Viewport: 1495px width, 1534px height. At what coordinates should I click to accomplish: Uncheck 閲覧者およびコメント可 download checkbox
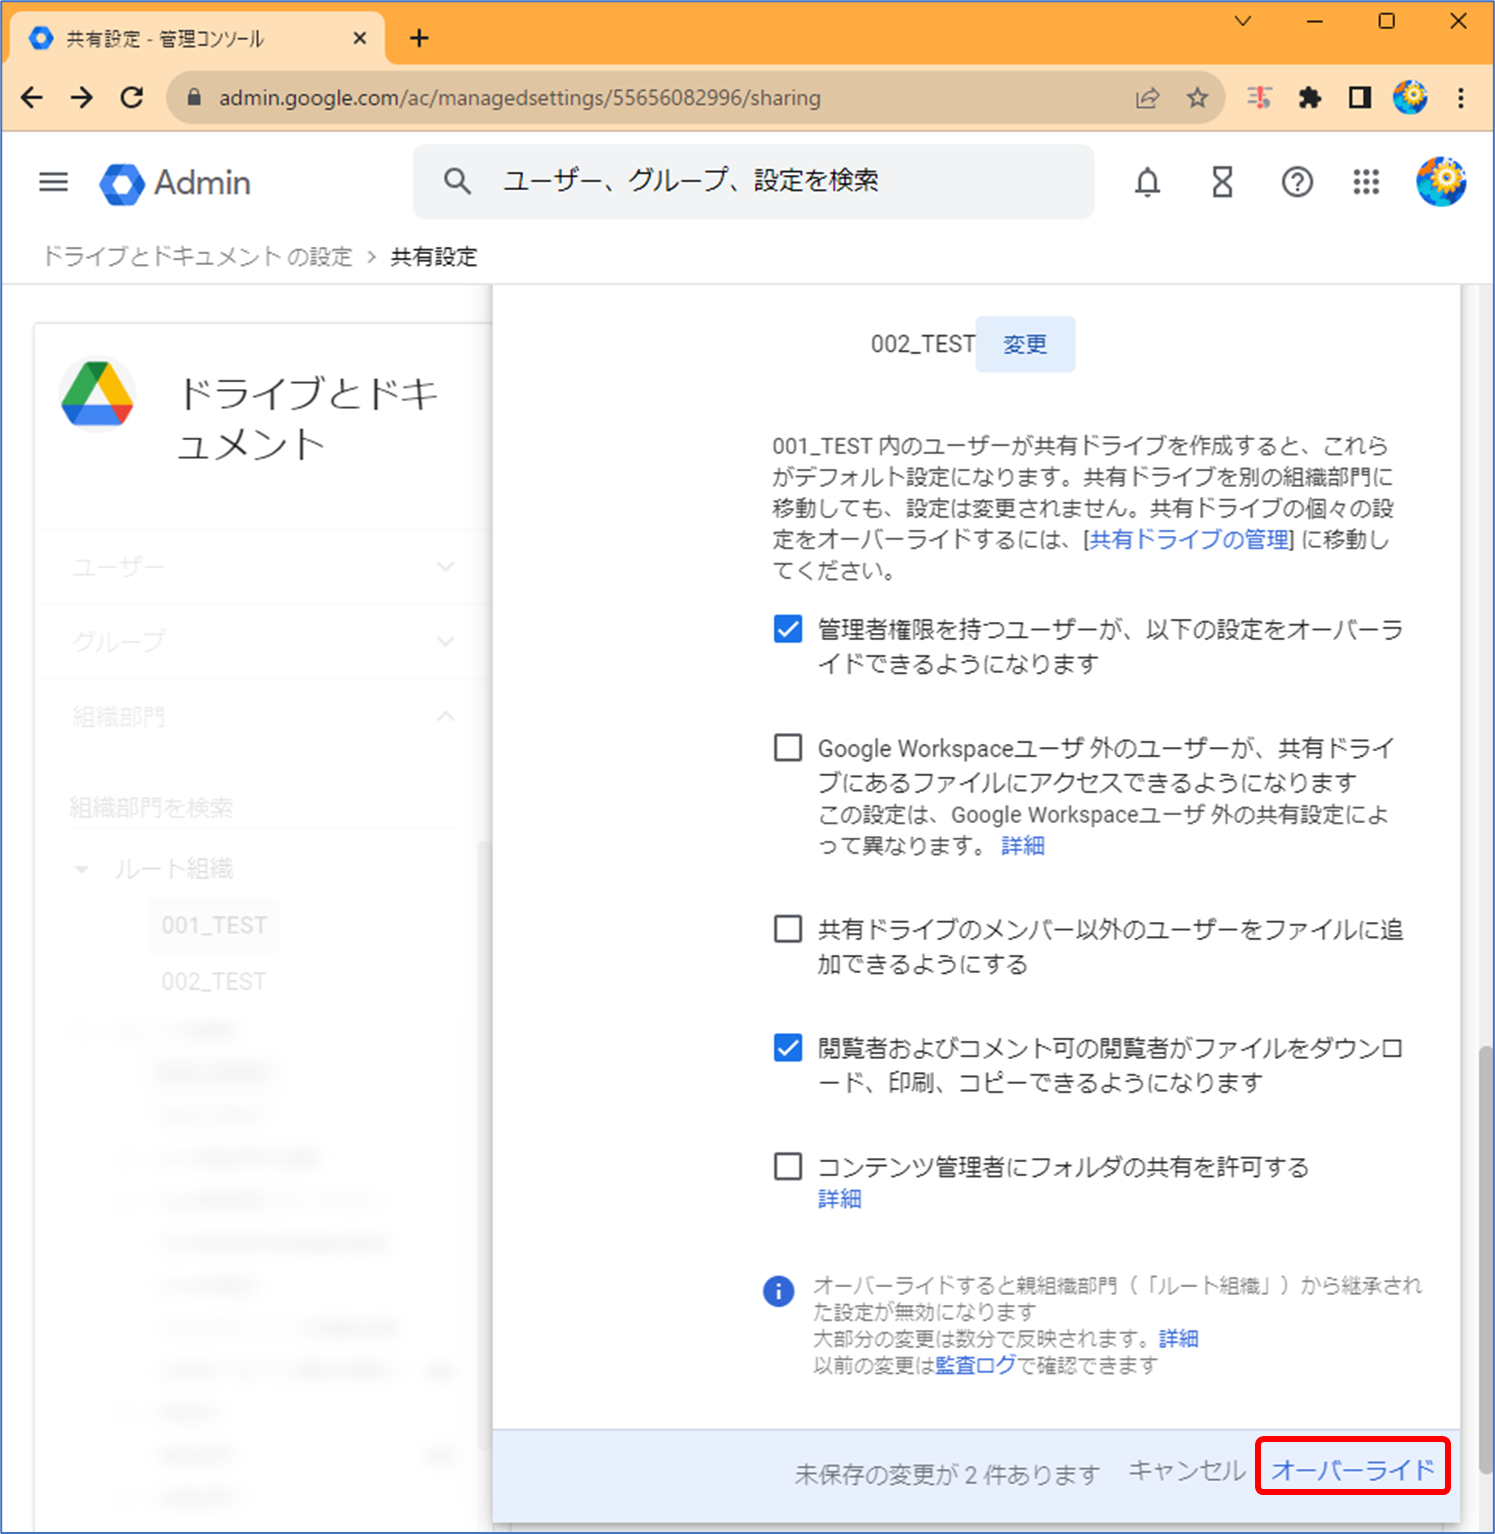pos(788,1048)
